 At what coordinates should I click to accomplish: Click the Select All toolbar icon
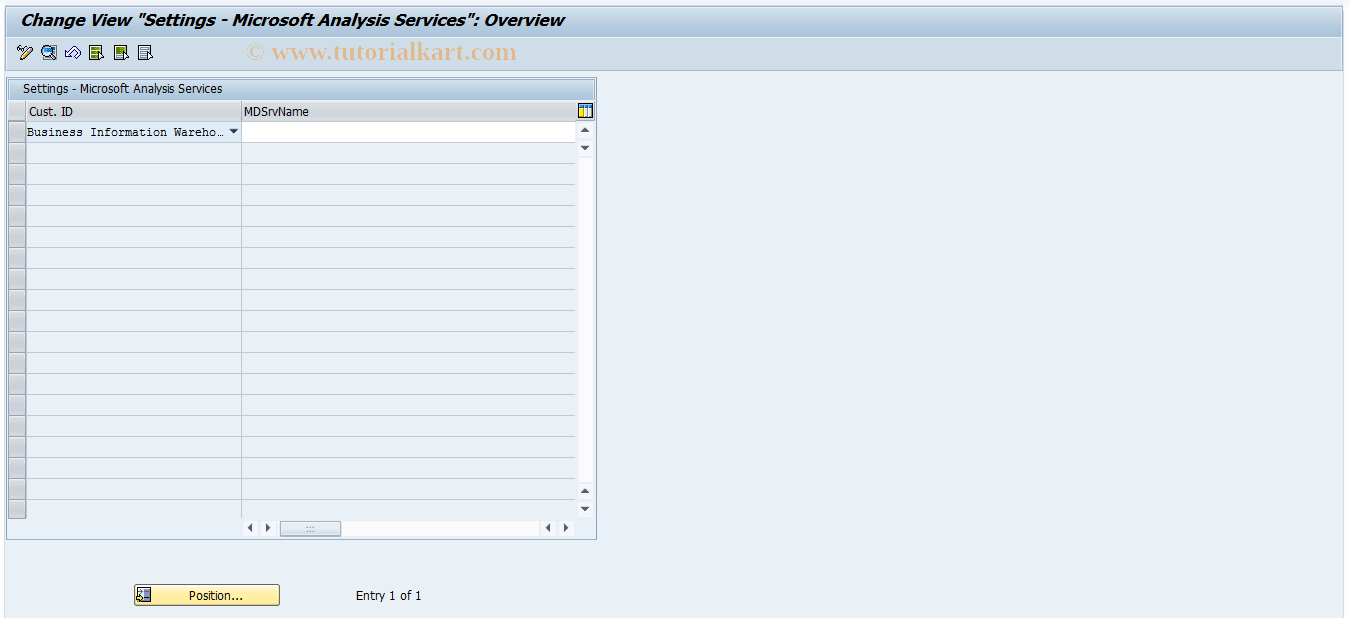(96, 53)
